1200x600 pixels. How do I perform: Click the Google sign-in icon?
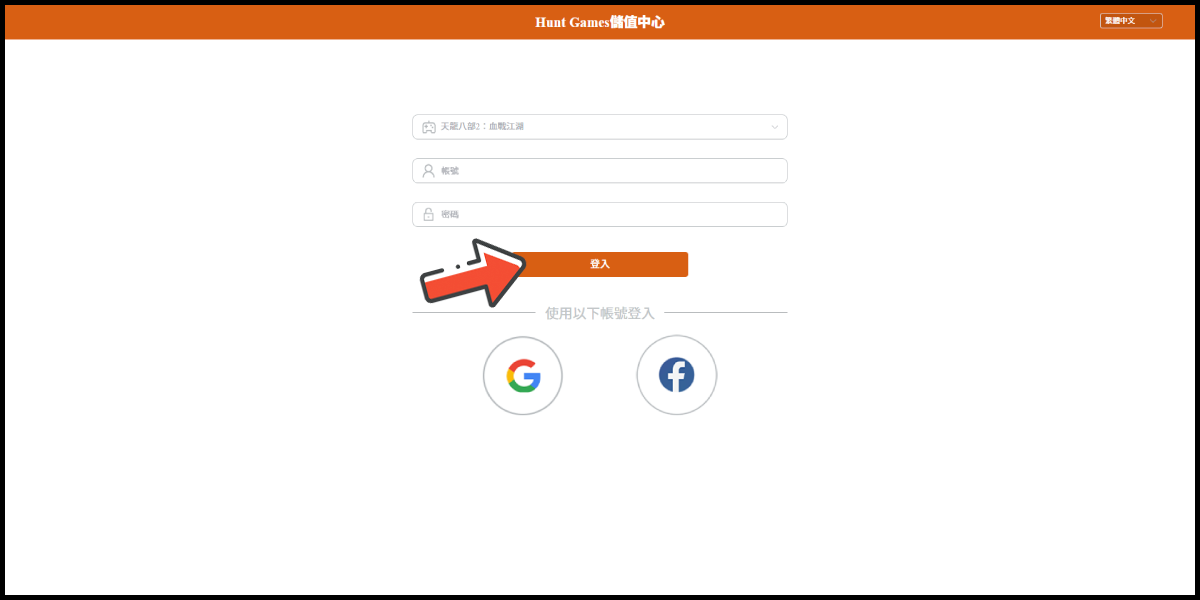[523, 375]
